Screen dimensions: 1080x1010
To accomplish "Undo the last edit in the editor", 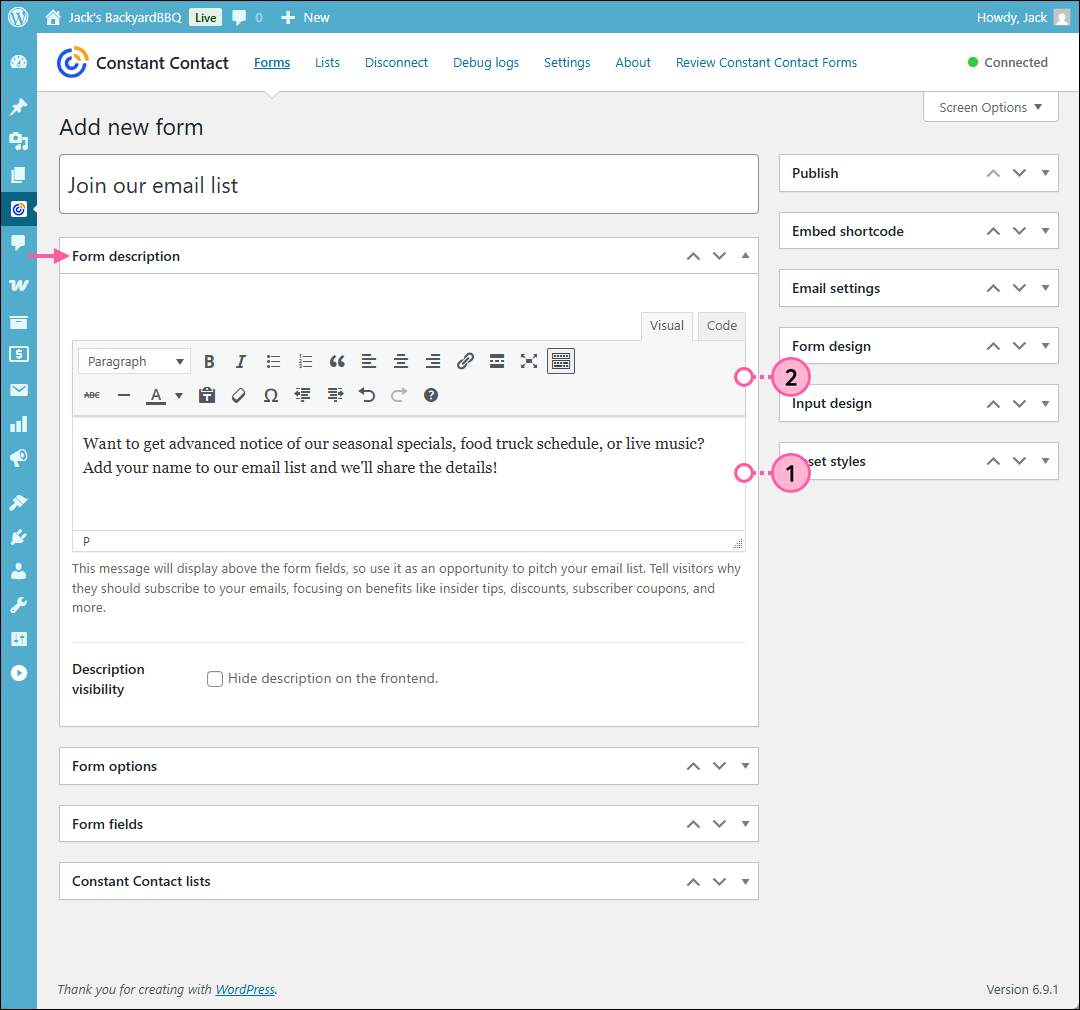I will point(366,394).
